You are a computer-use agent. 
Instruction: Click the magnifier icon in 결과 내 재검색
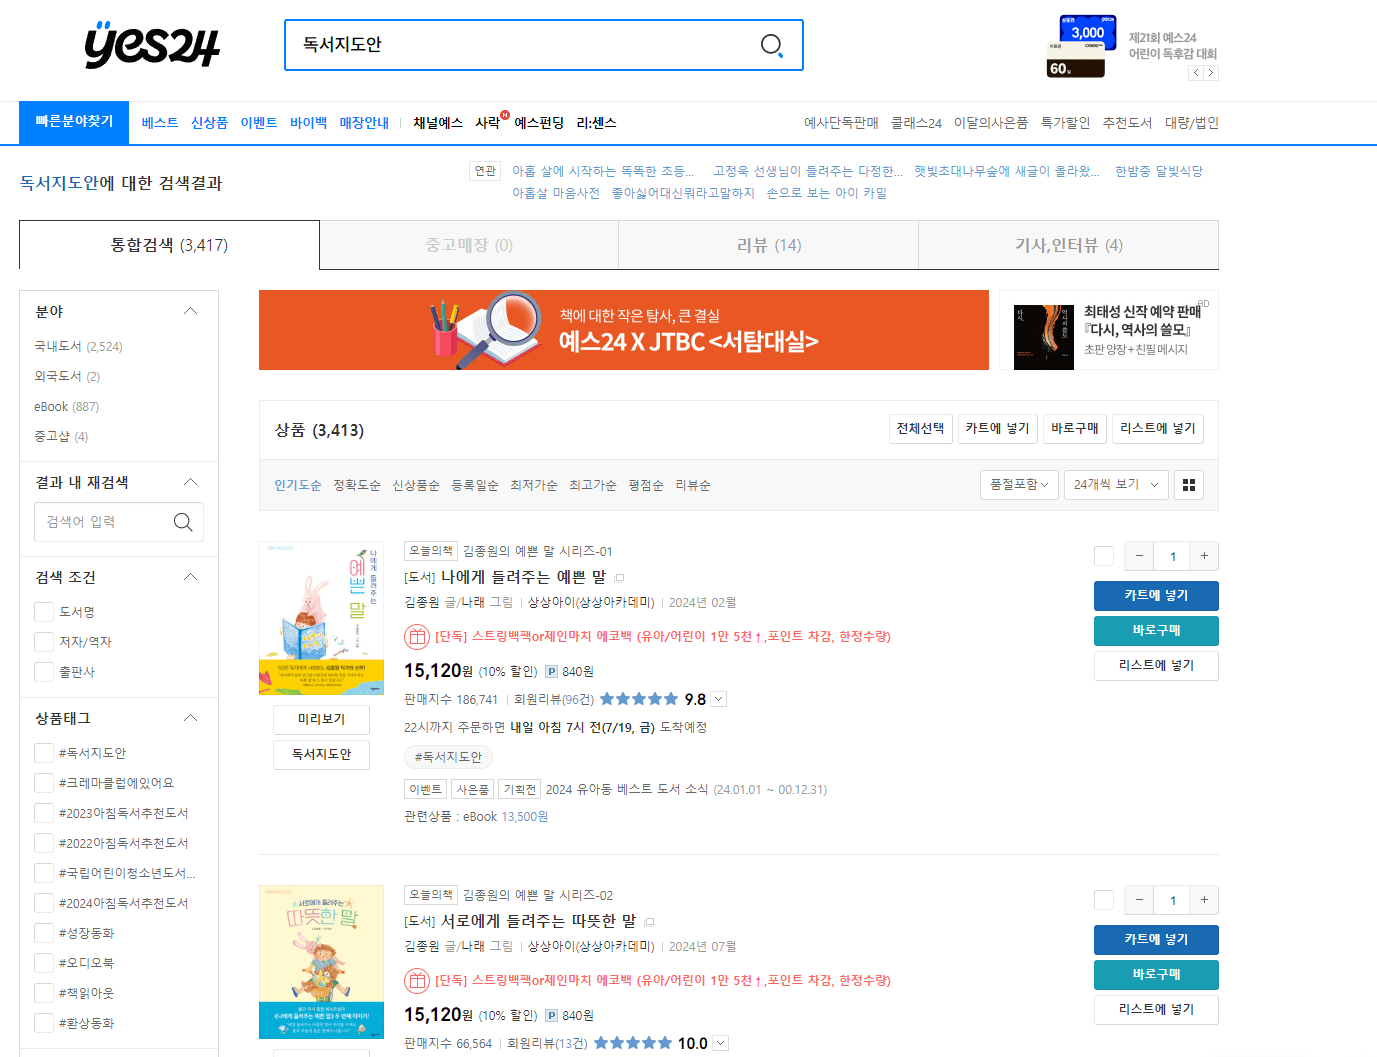tap(183, 522)
